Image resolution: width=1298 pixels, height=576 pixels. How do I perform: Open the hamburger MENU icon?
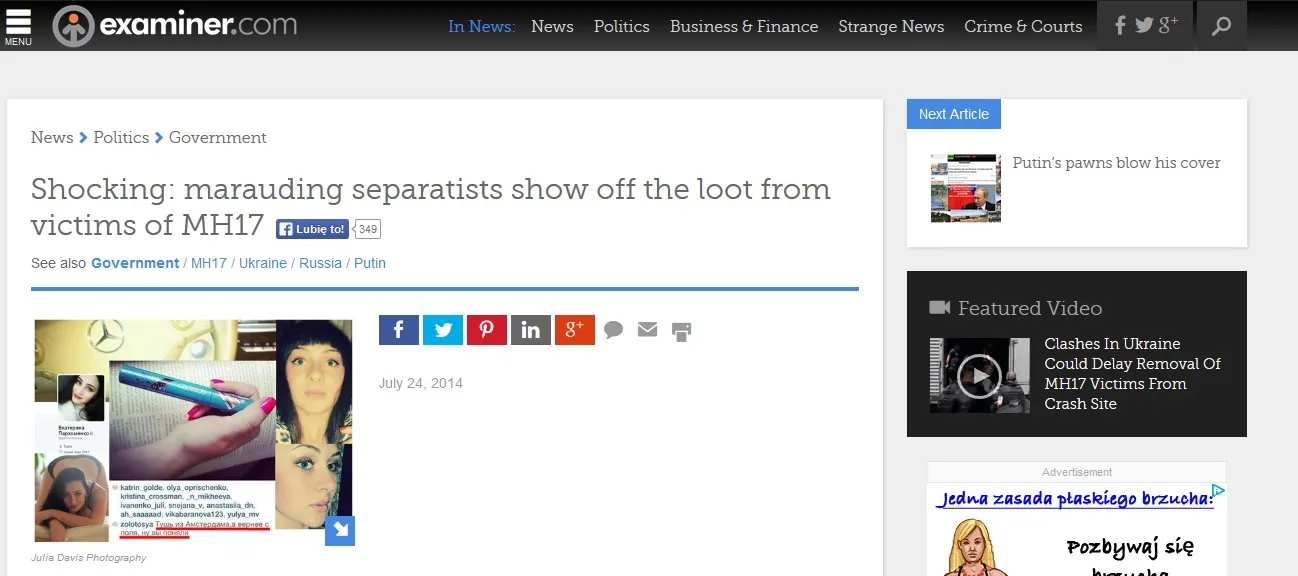18,26
